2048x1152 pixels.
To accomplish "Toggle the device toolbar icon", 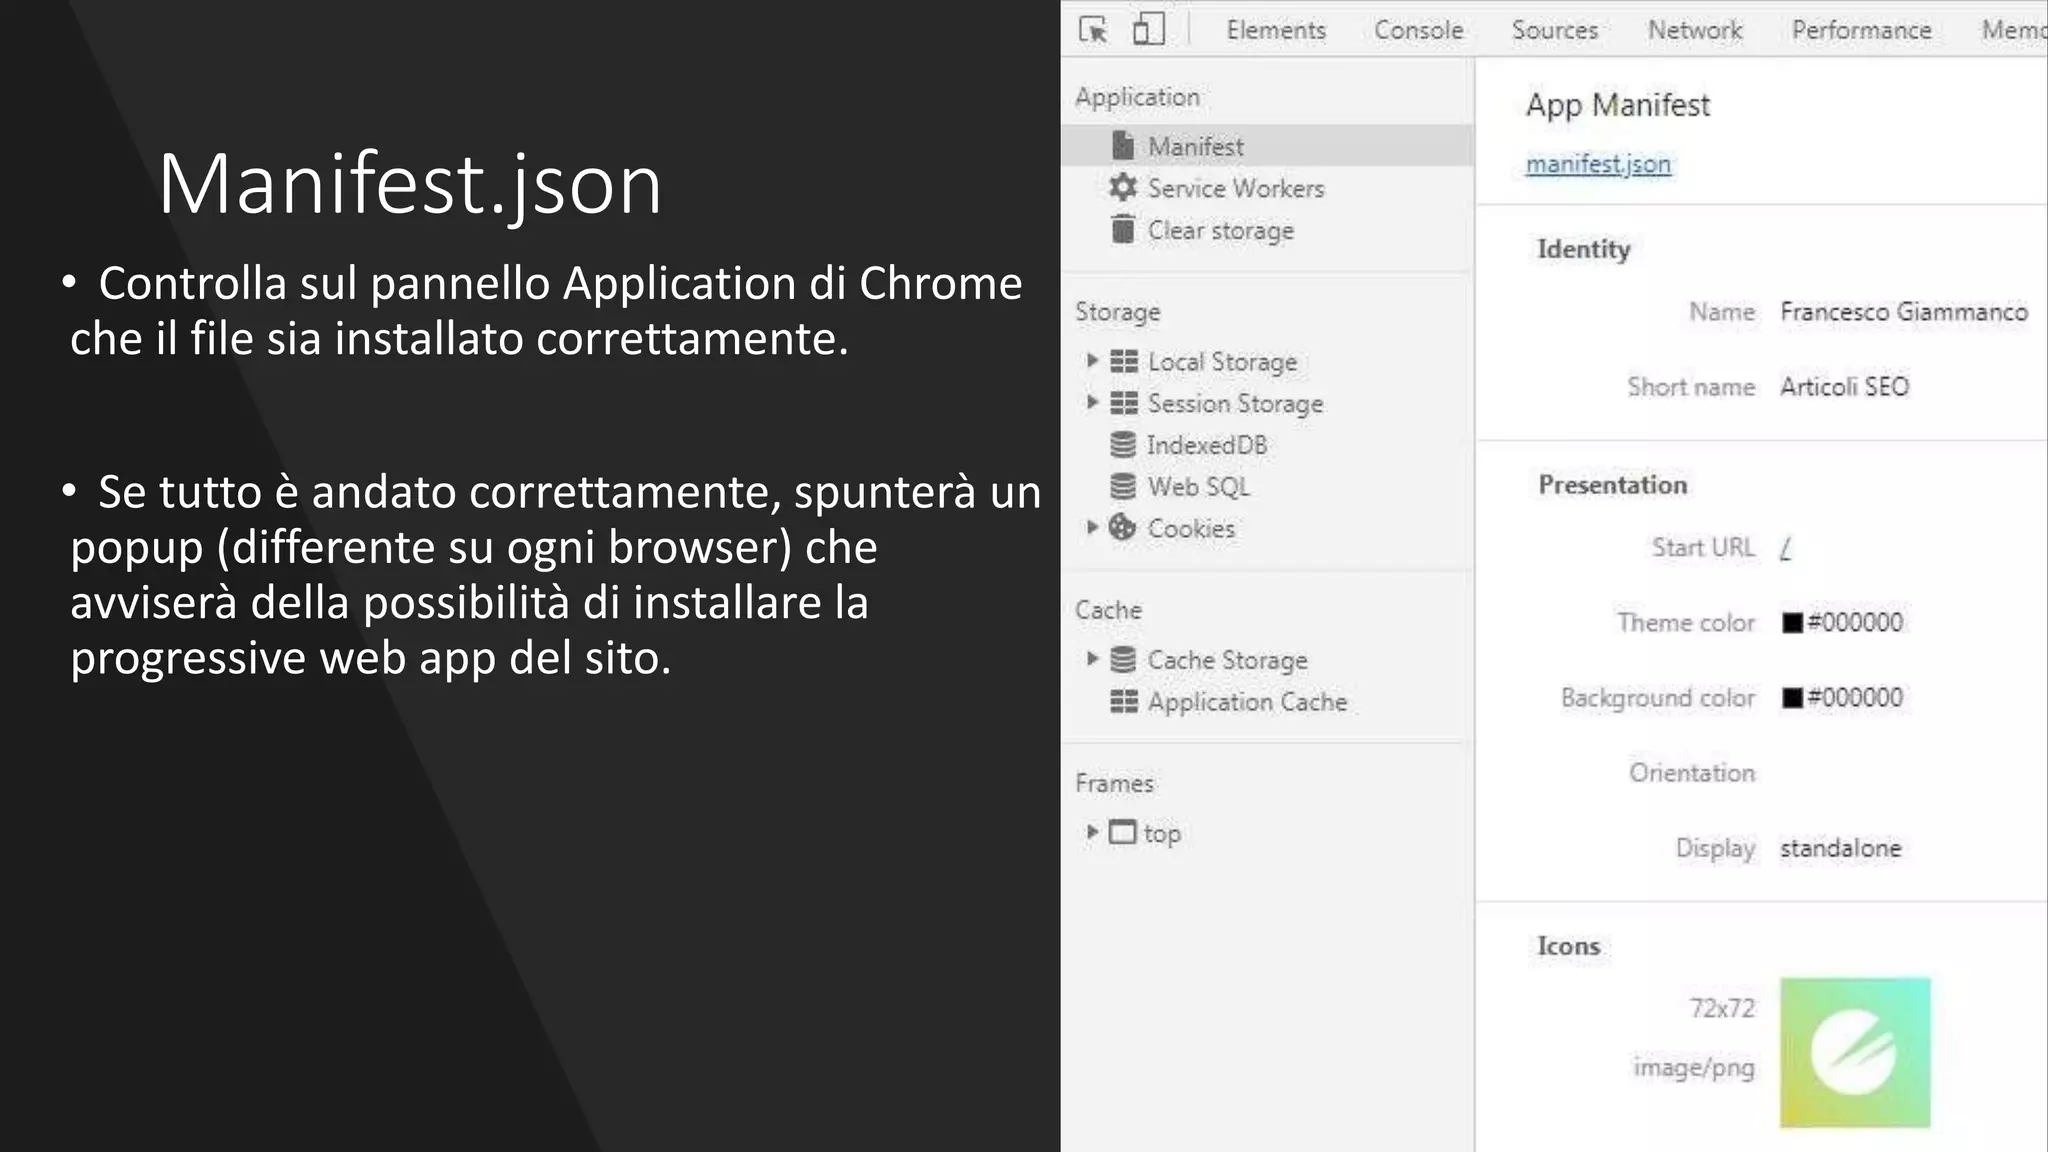I will tap(1148, 29).
